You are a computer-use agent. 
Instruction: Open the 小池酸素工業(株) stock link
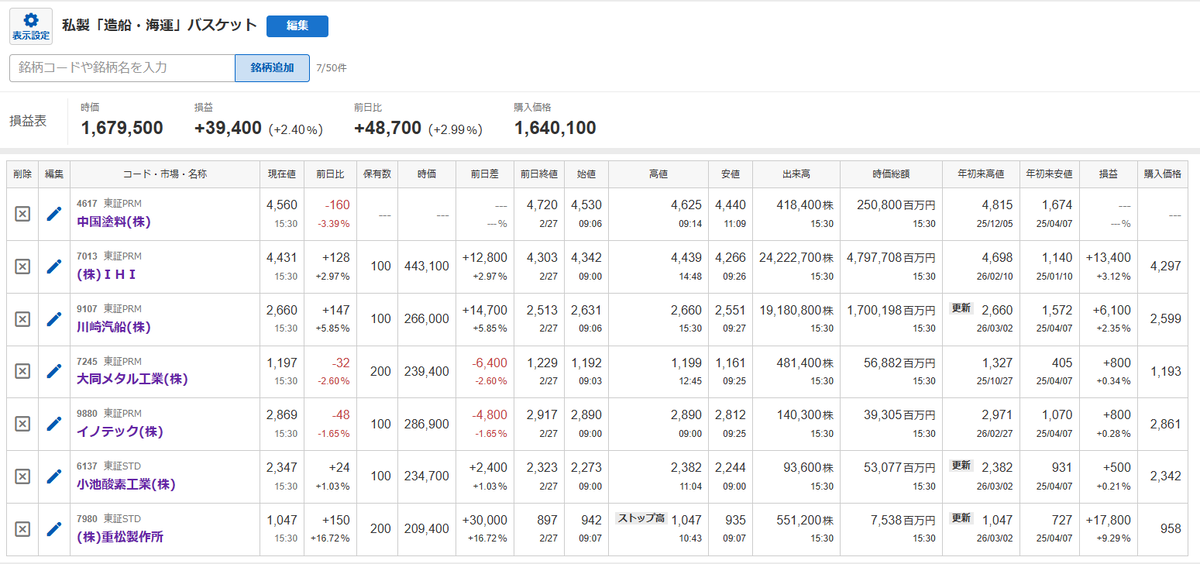[x=127, y=484]
